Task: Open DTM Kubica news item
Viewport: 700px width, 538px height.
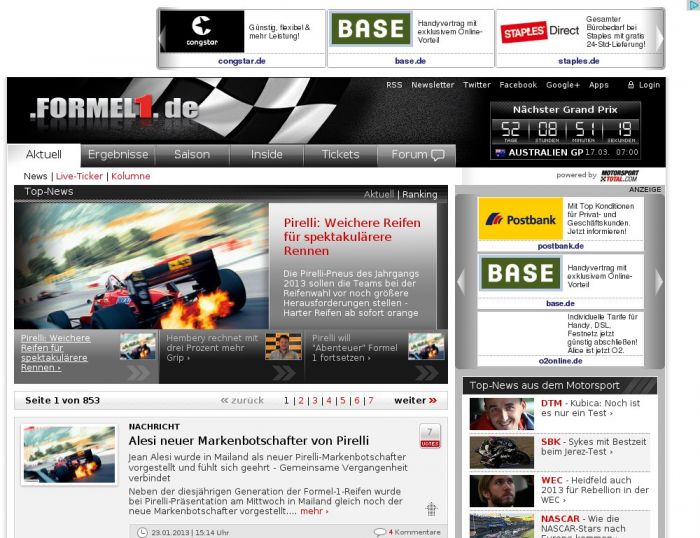Action: point(590,408)
